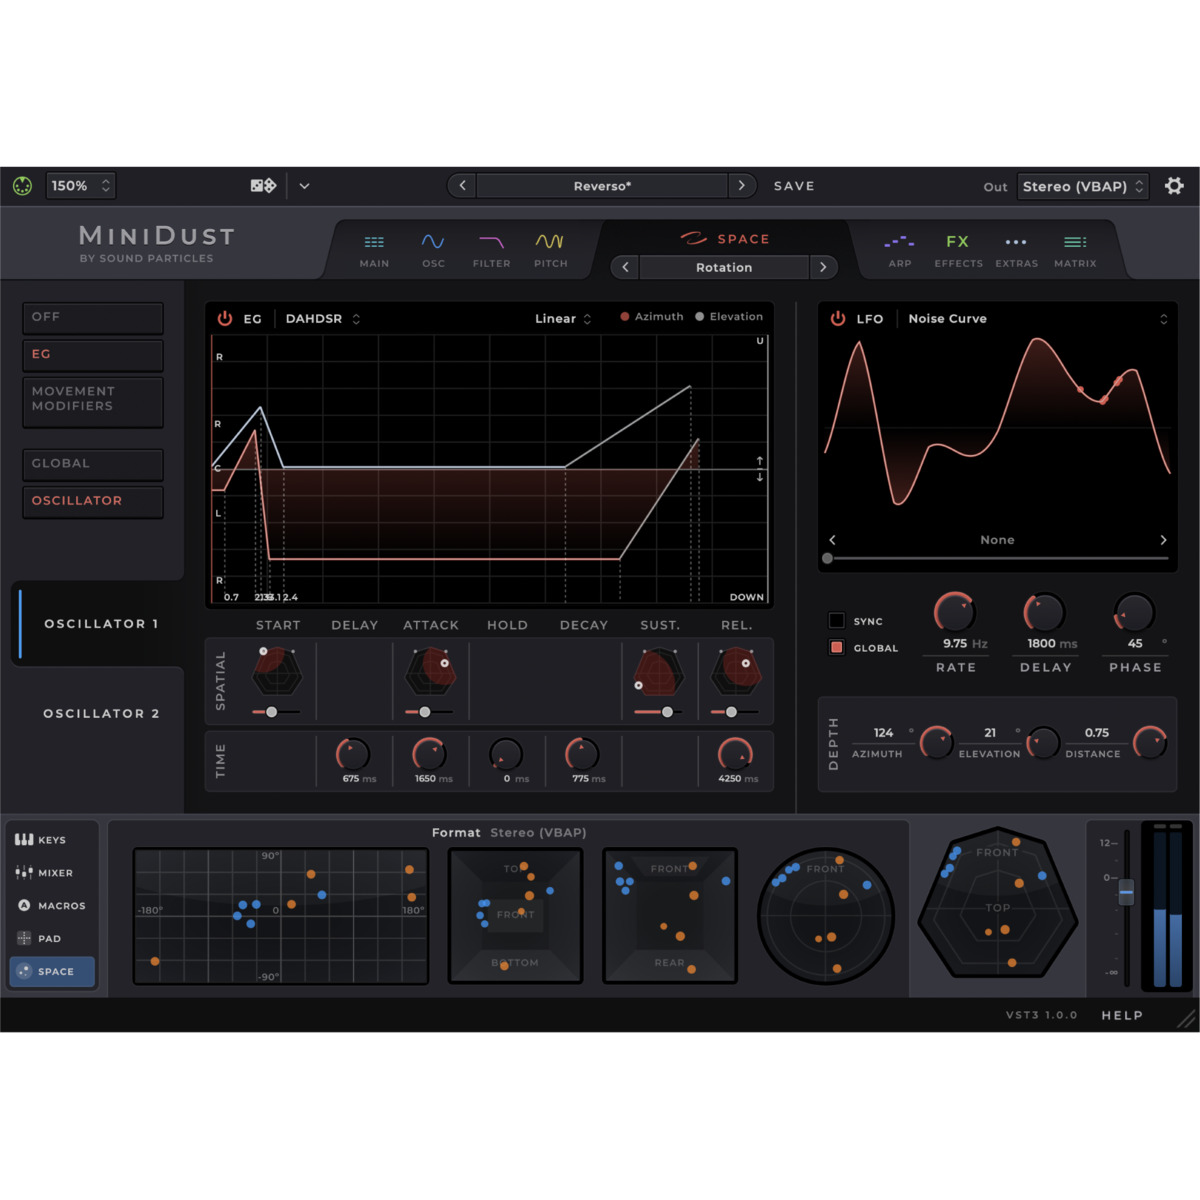Open the EFFECTS (FX) tab
1200x1200 pixels.
point(958,250)
